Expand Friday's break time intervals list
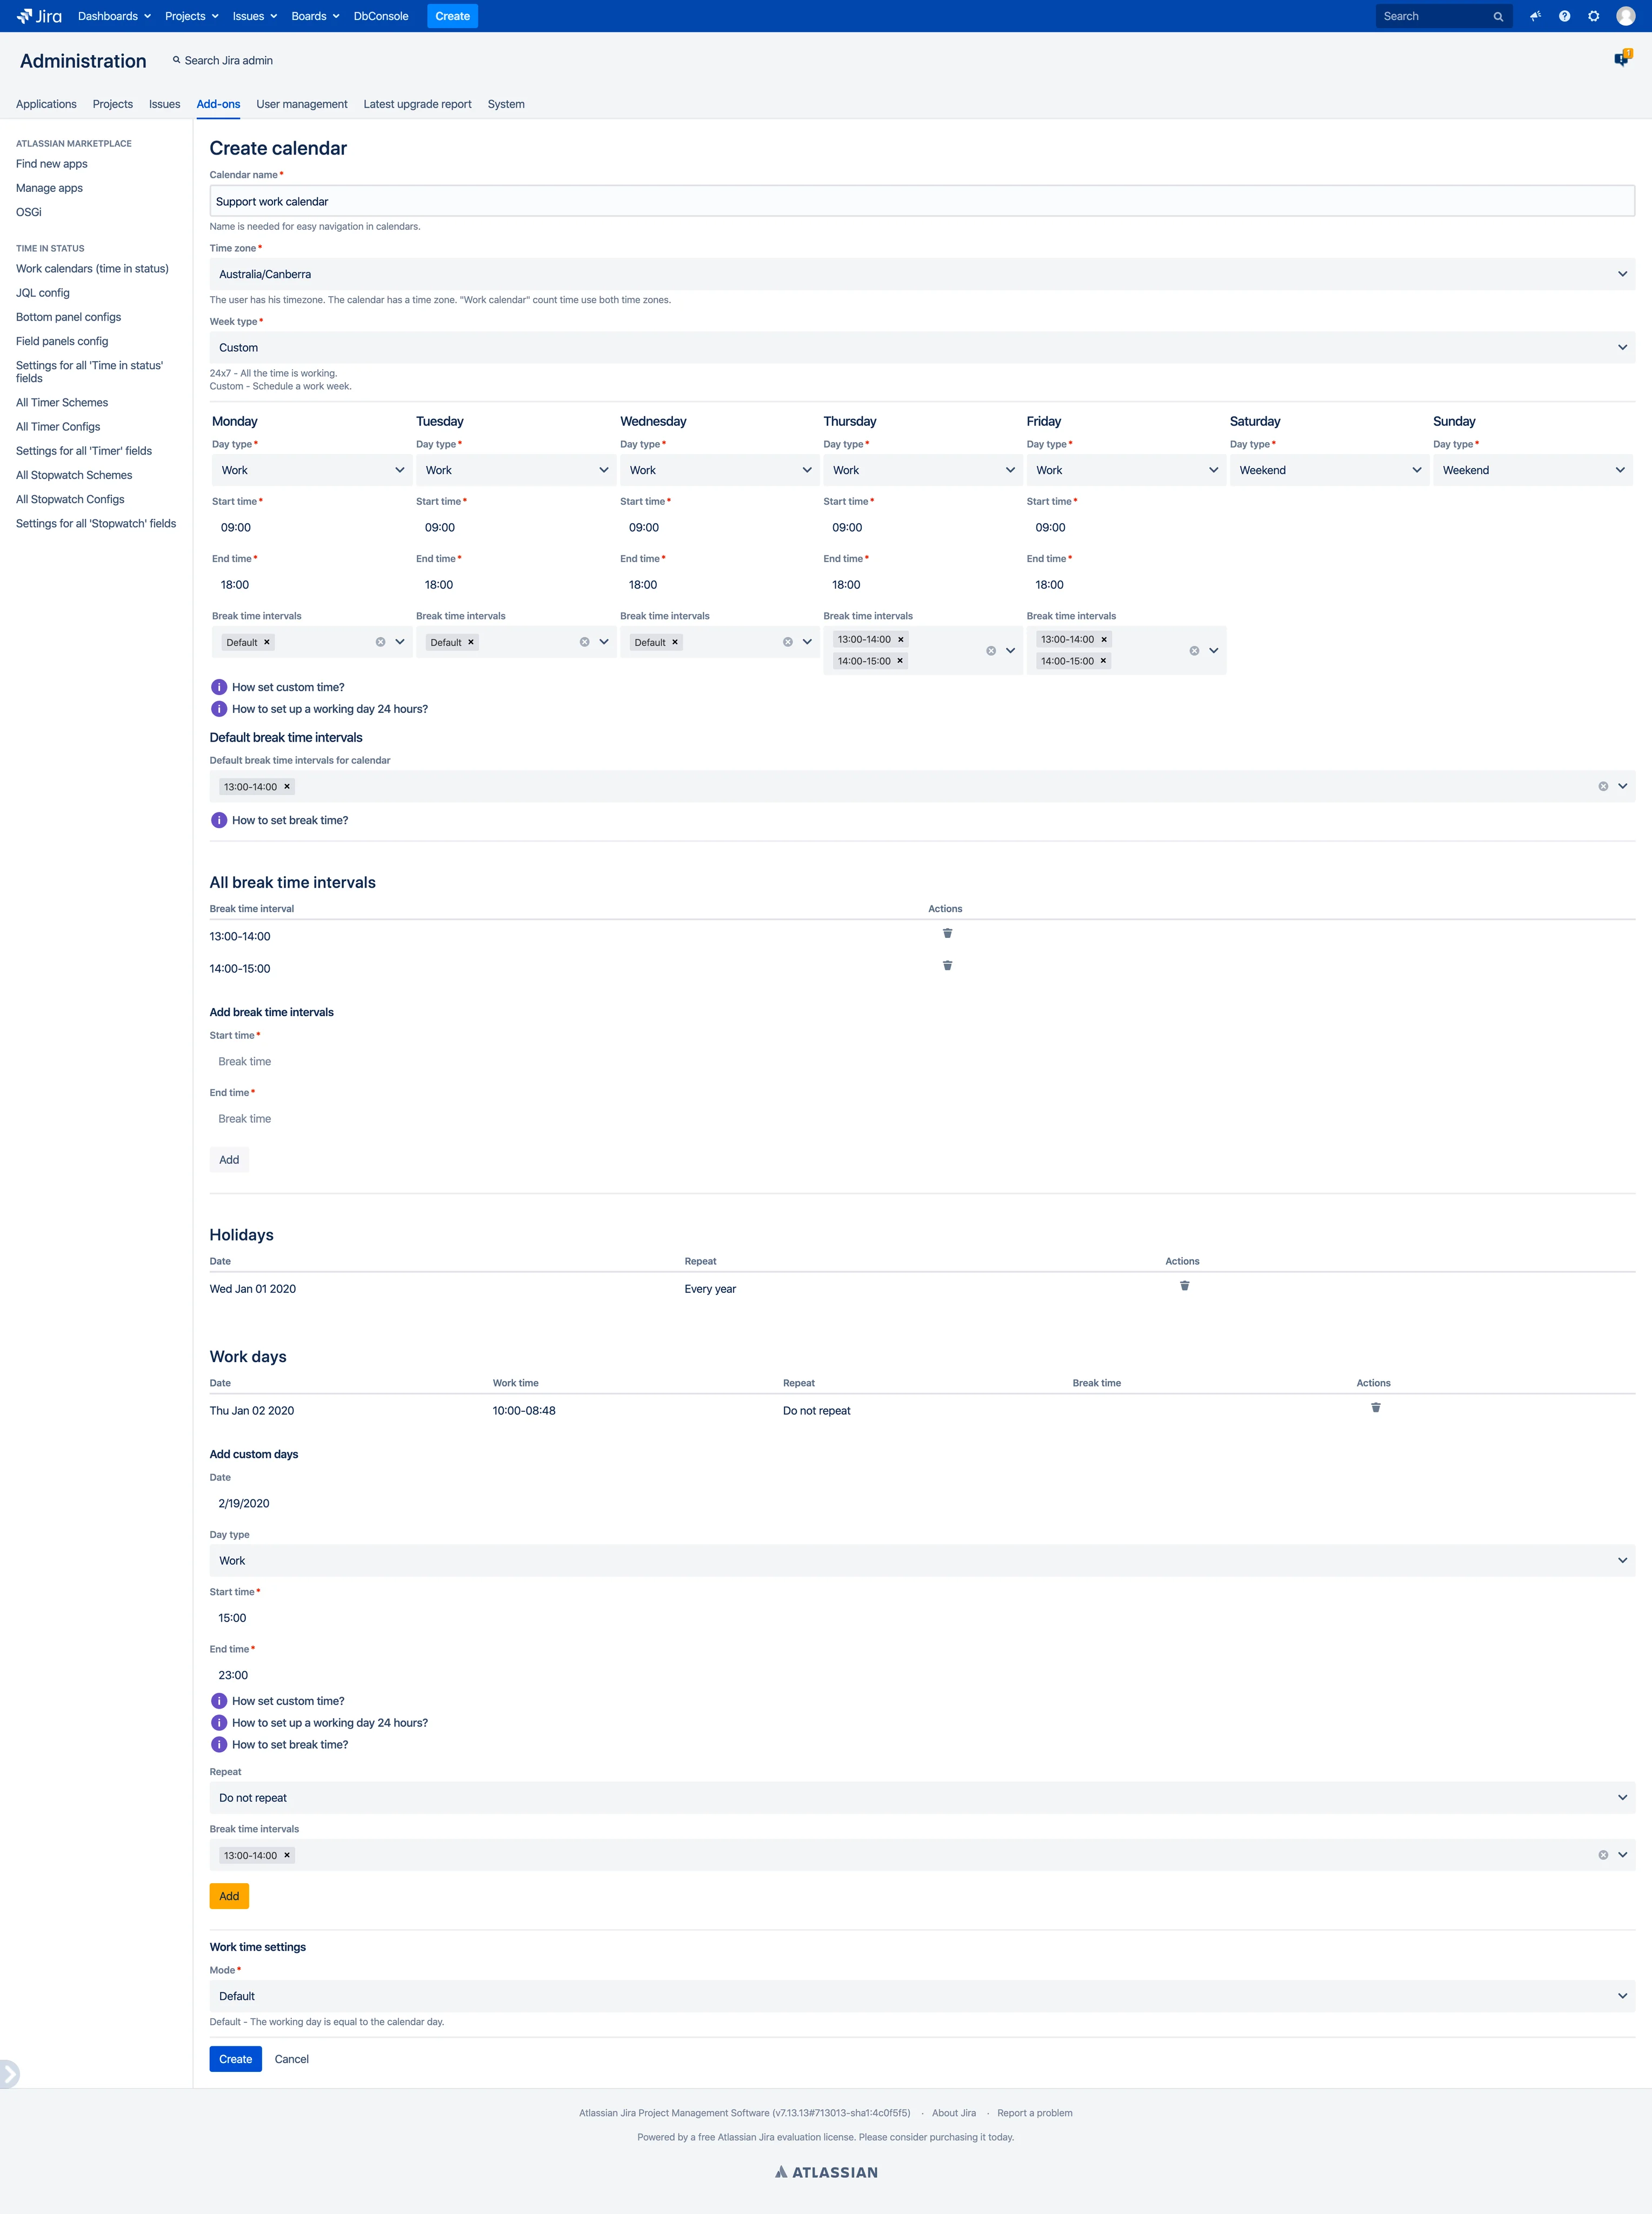Viewport: 1652px width, 2214px height. coord(1214,650)
